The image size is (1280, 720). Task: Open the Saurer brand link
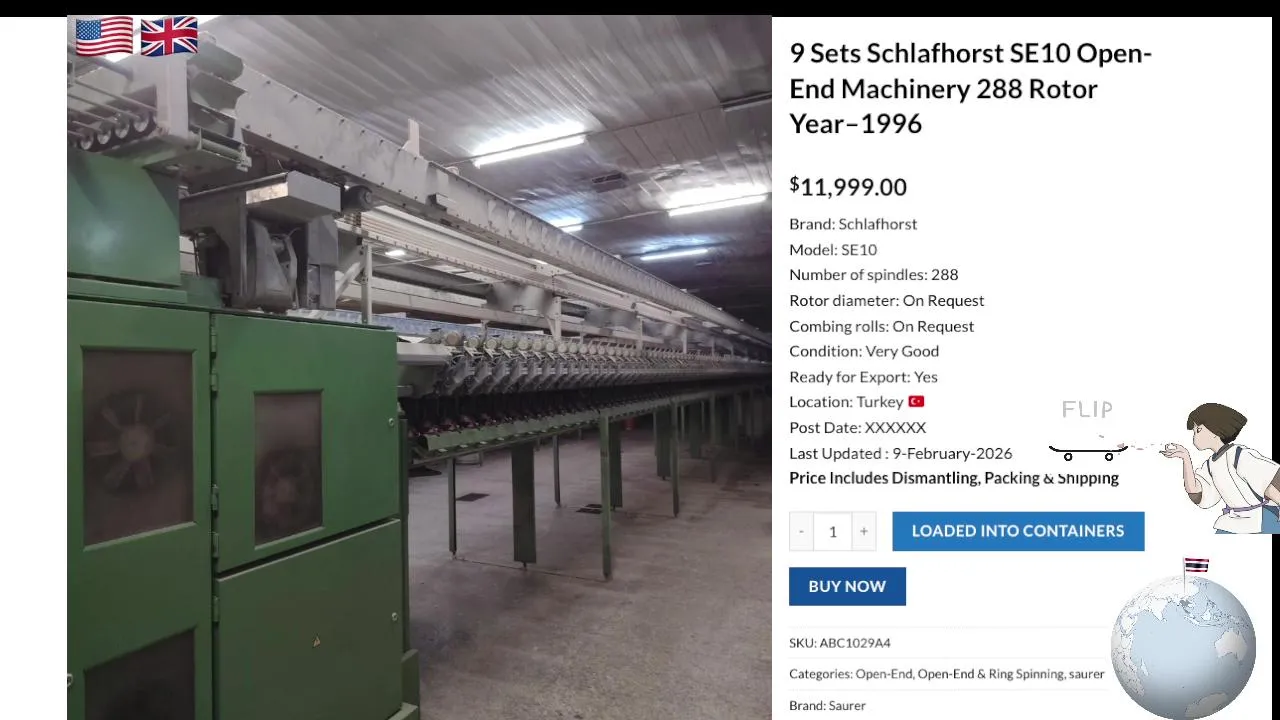pyautogui.click(x=847, y=705)
